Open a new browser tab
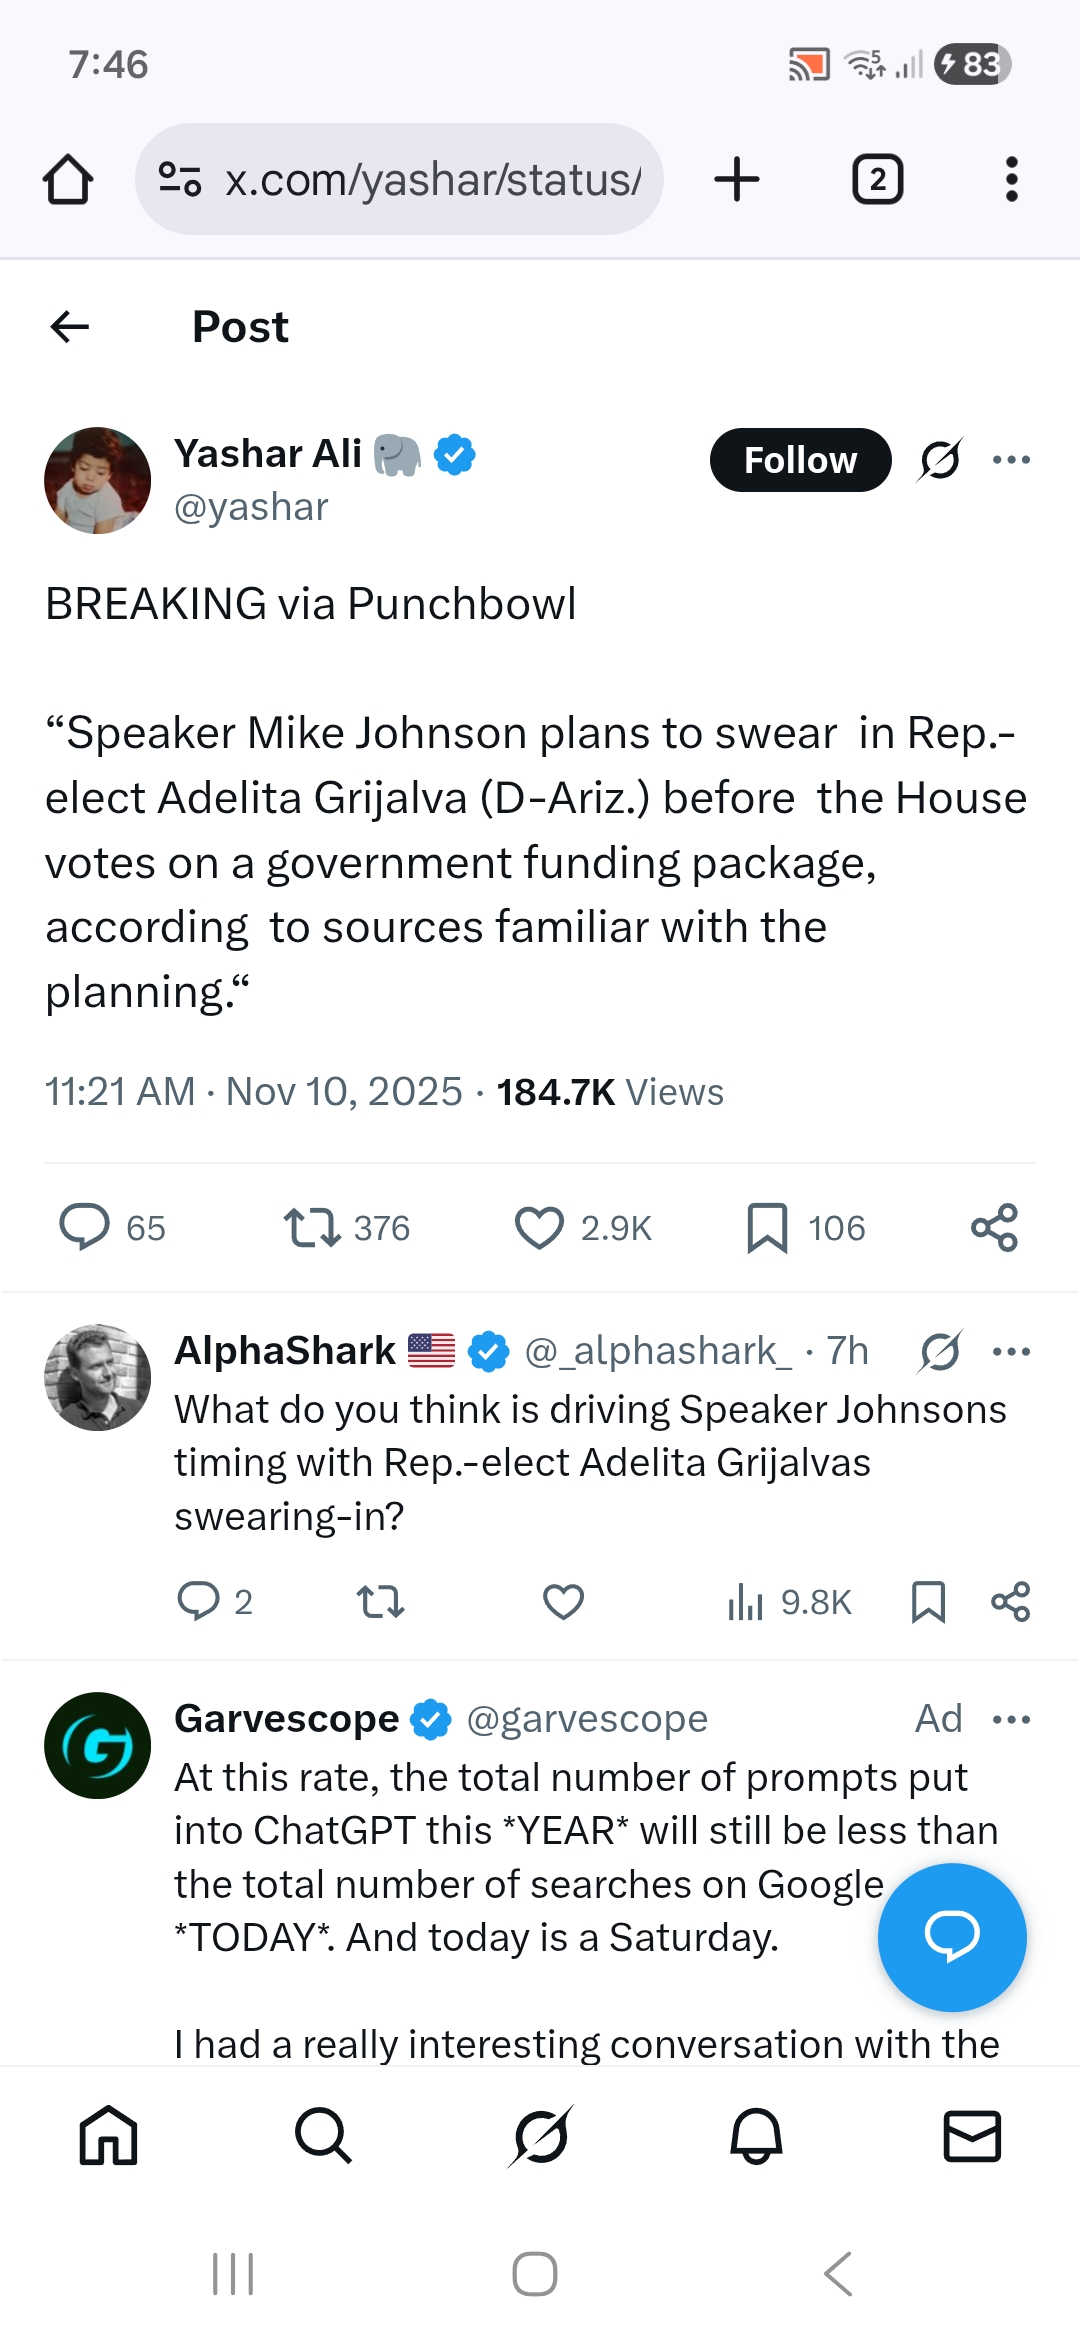 coord(737,180)
